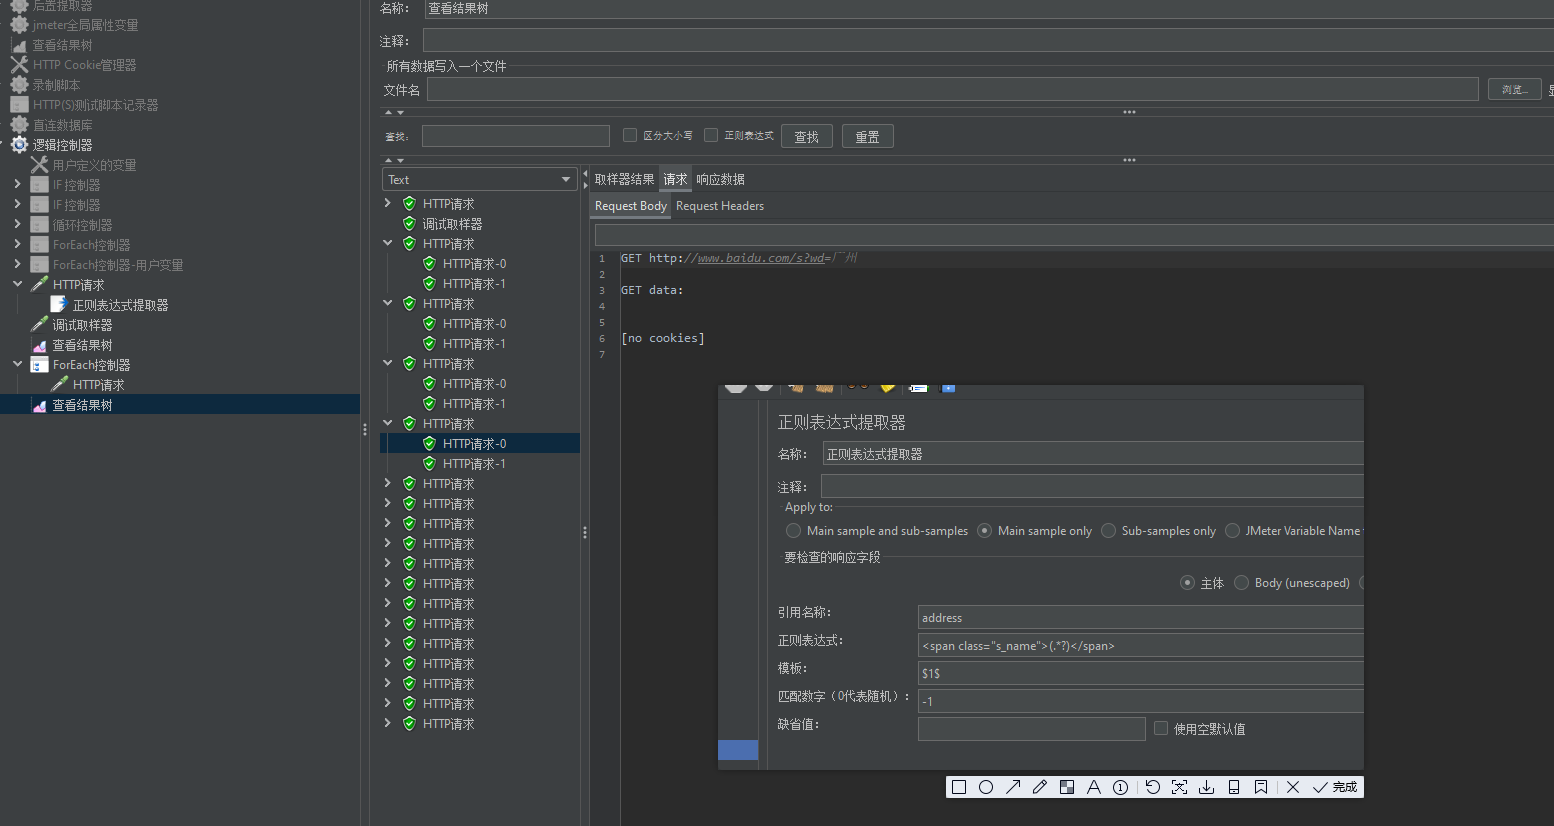Image resolution: width=1554 pixels, height=826 pixels.
Task: Select the pencil drawing tool
Action: pyautogui.click(x=1040, y=787)
